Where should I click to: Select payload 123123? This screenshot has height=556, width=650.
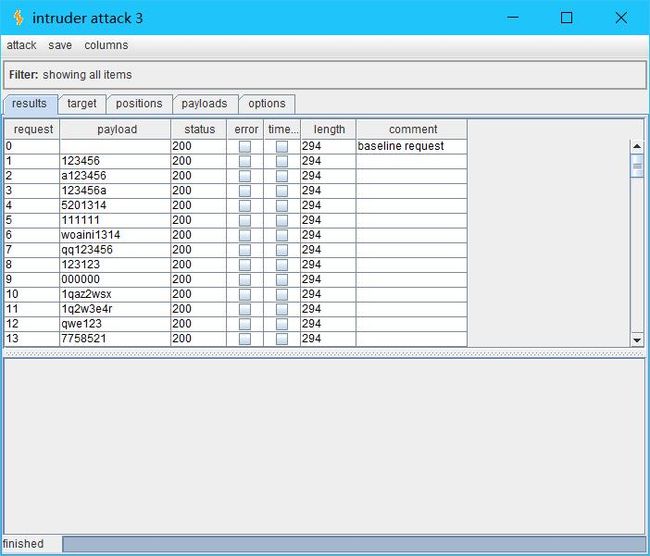click(115, 265)
